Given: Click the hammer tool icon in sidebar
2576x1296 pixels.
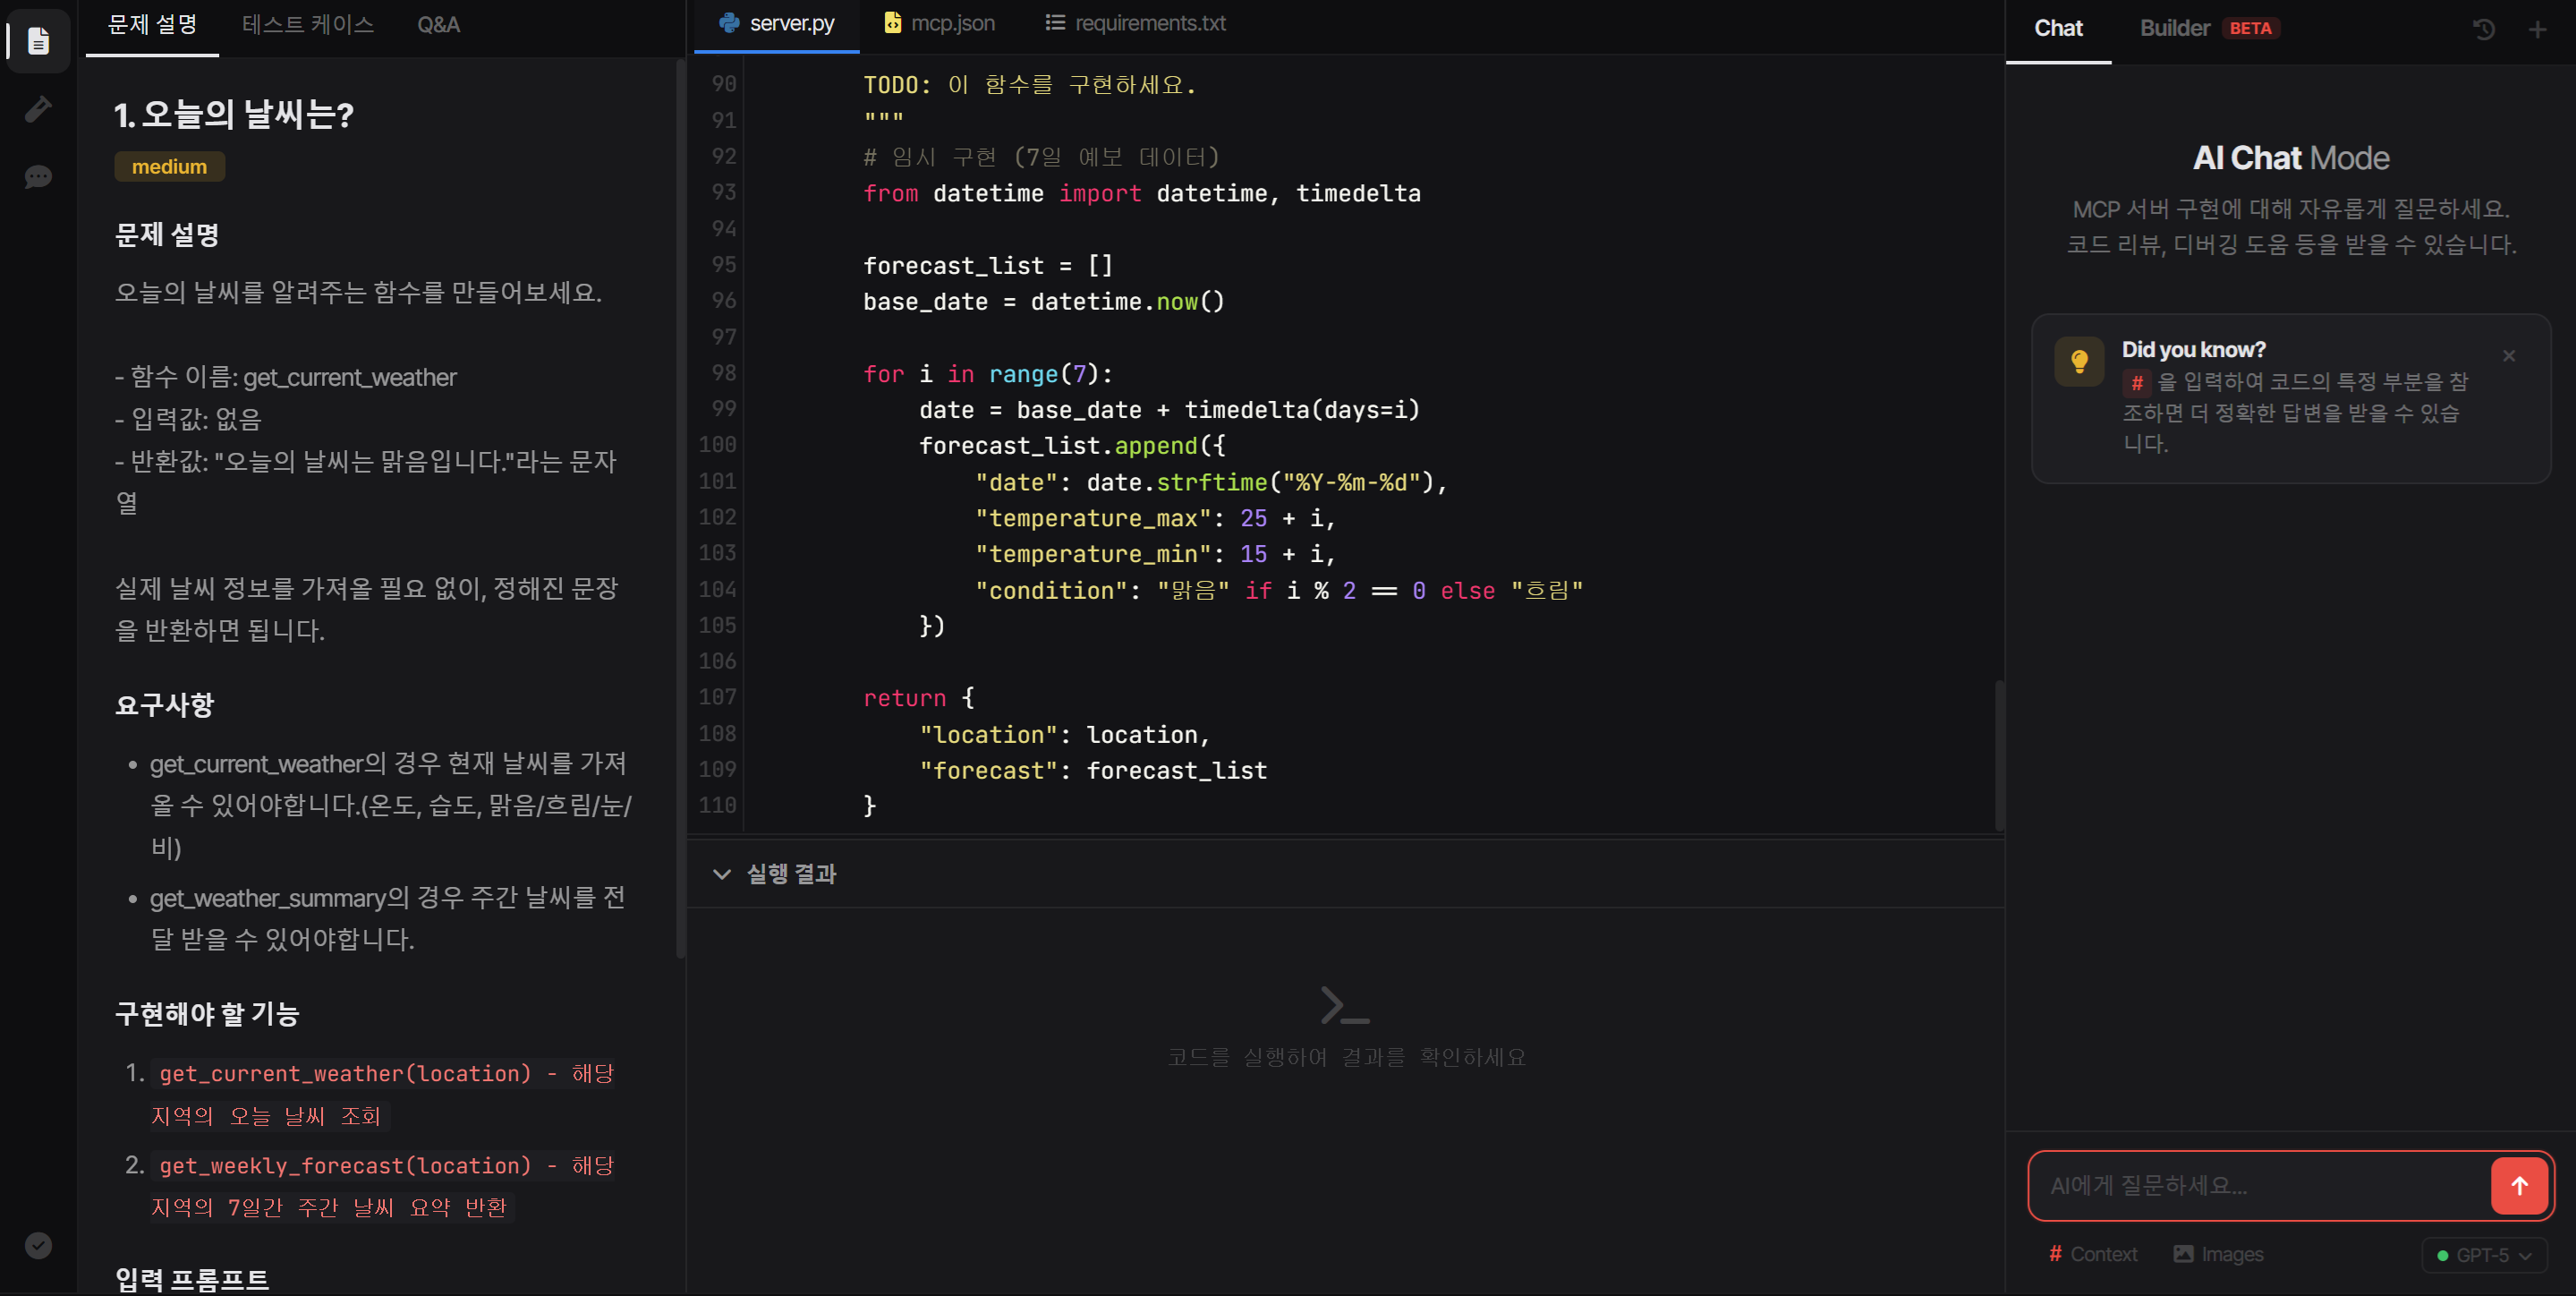Looking at the screenshot, I should pos(38,109).
